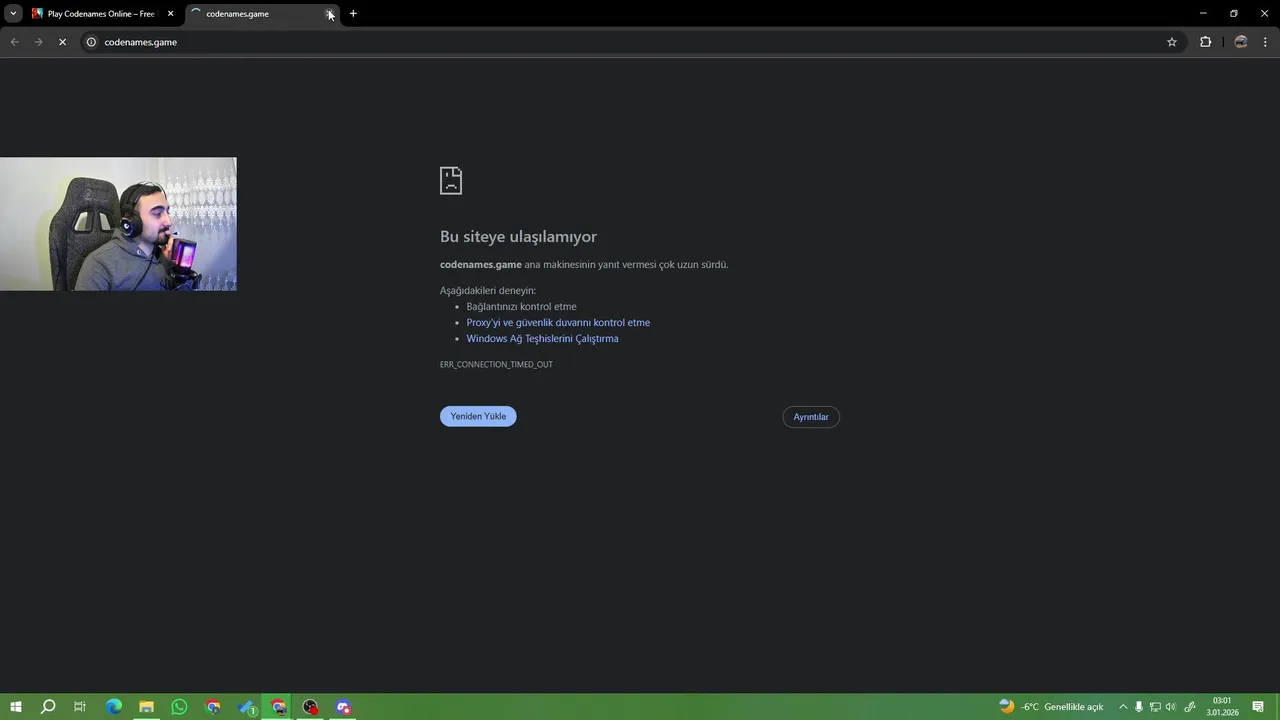The width and height of the screenshot is (1280, 720).
Task: View site information icon in address bar
Action: click(x=91, y=42)
